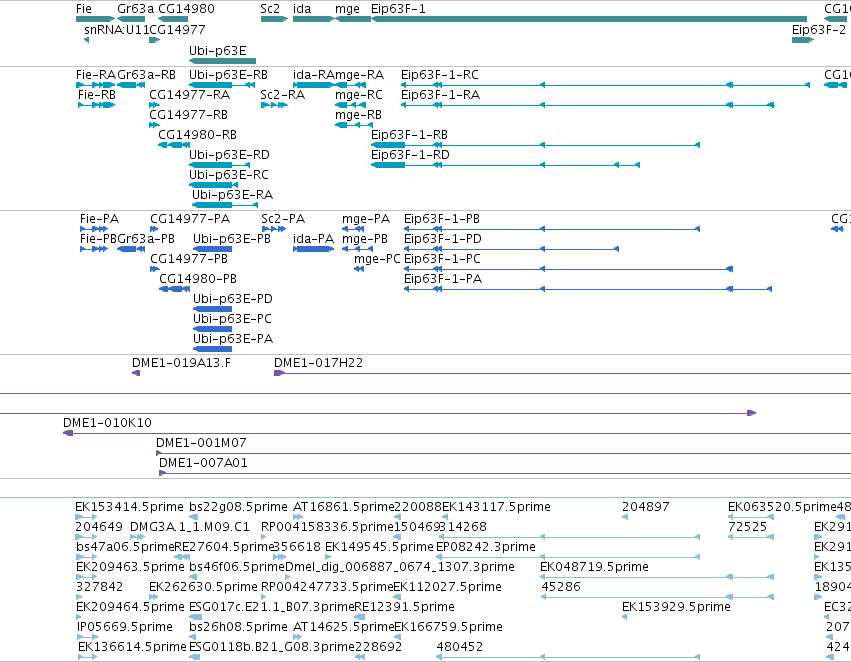Click the Eip63F-1-RD transcript
The image size is (851, 662).
(505, 165)
